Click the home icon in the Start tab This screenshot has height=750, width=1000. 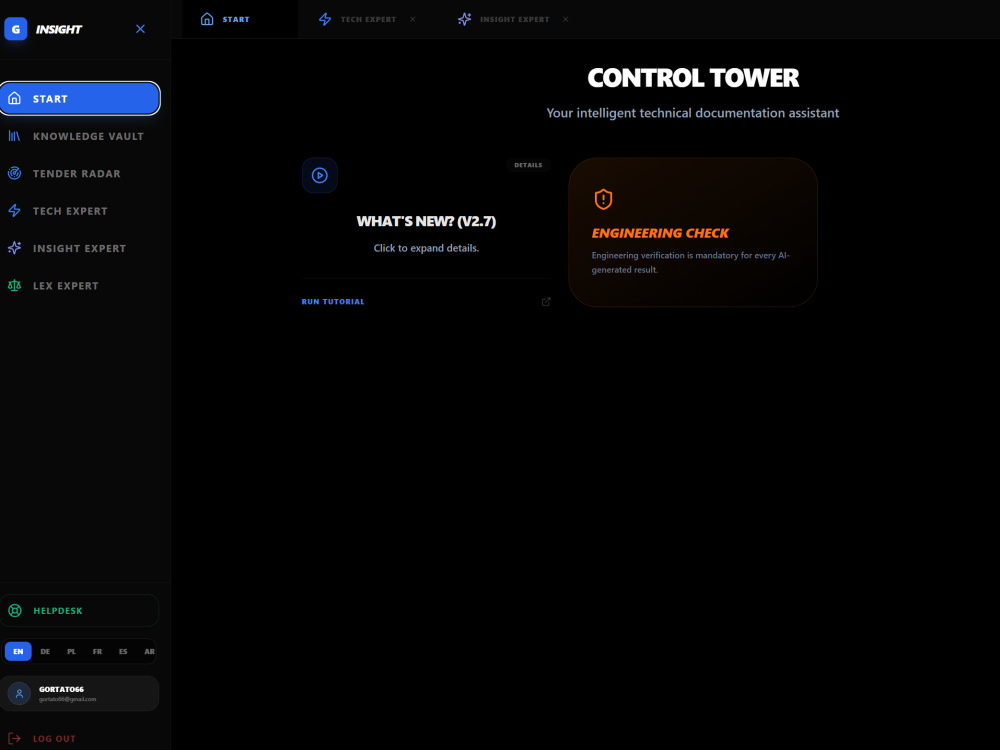[207, 19]
